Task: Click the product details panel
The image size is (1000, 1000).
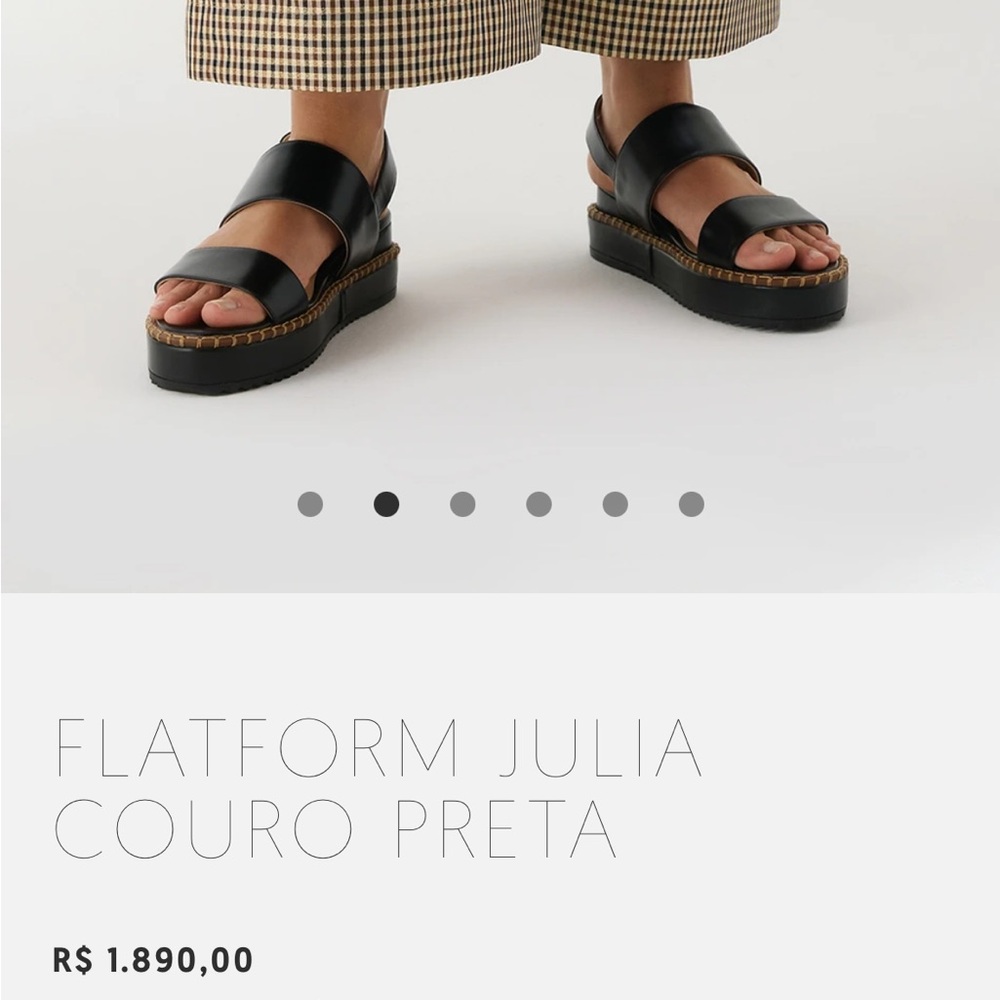Action: click(500, 800)
